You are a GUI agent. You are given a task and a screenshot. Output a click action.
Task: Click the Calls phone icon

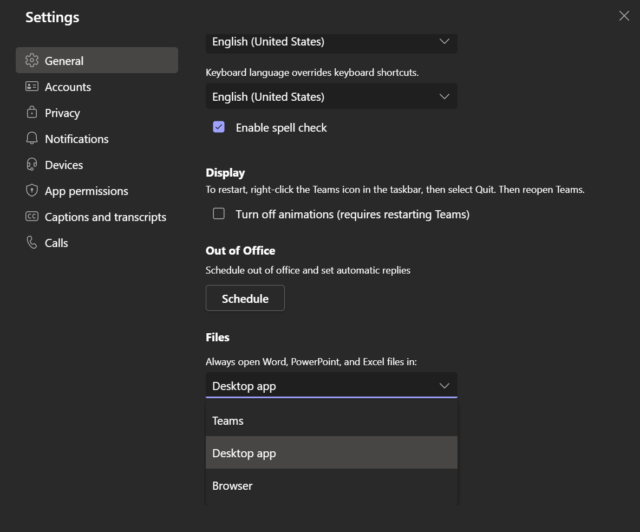click(32, 243)
